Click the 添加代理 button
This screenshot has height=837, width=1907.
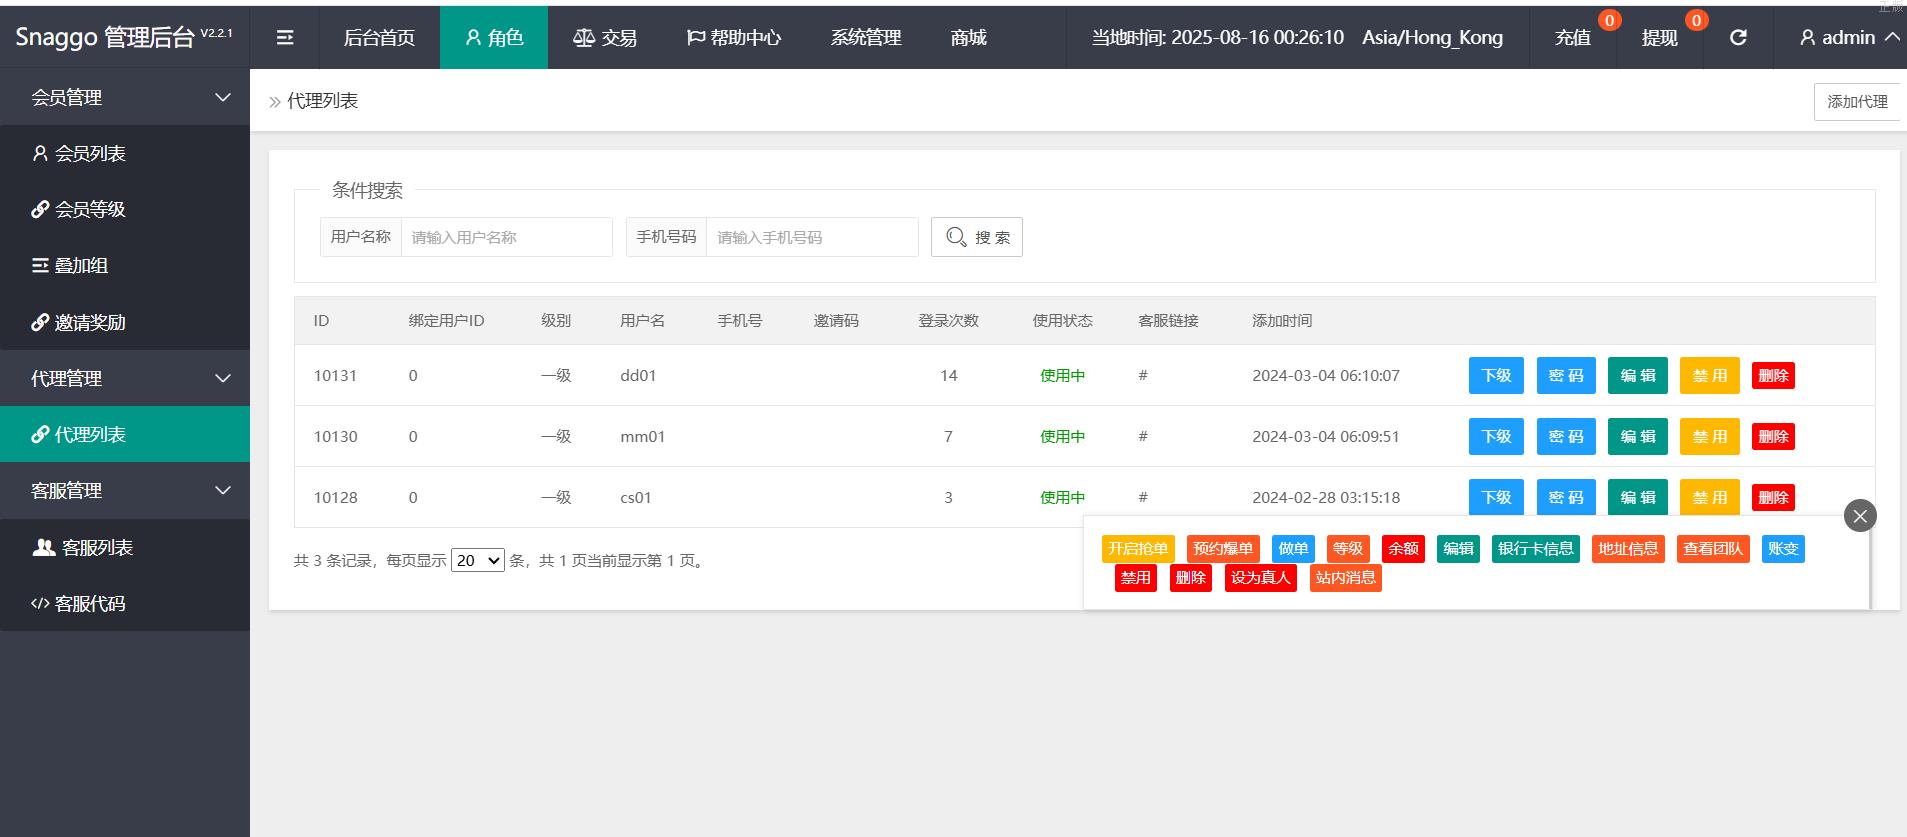[1856, 101]
